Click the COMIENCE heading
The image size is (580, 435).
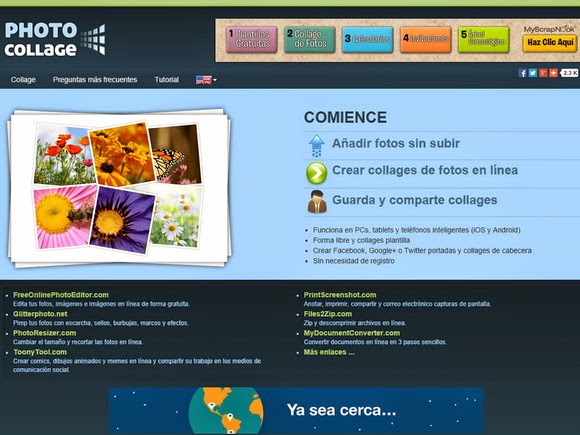[345, 118]
